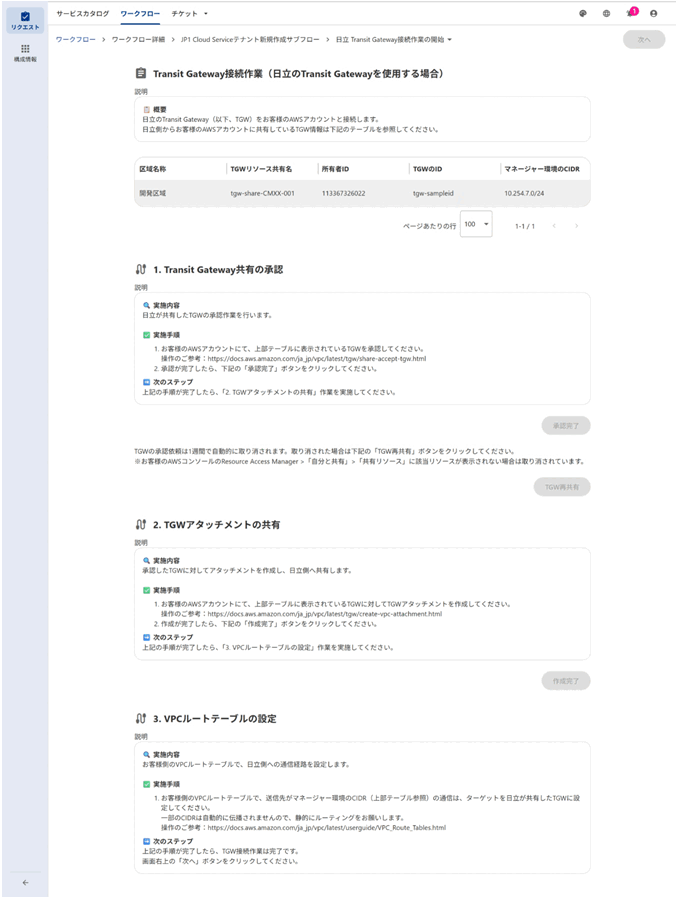677x898 pixels.
Task: Sort by TGWリソース共有名 column header
Action: [261, 169]
